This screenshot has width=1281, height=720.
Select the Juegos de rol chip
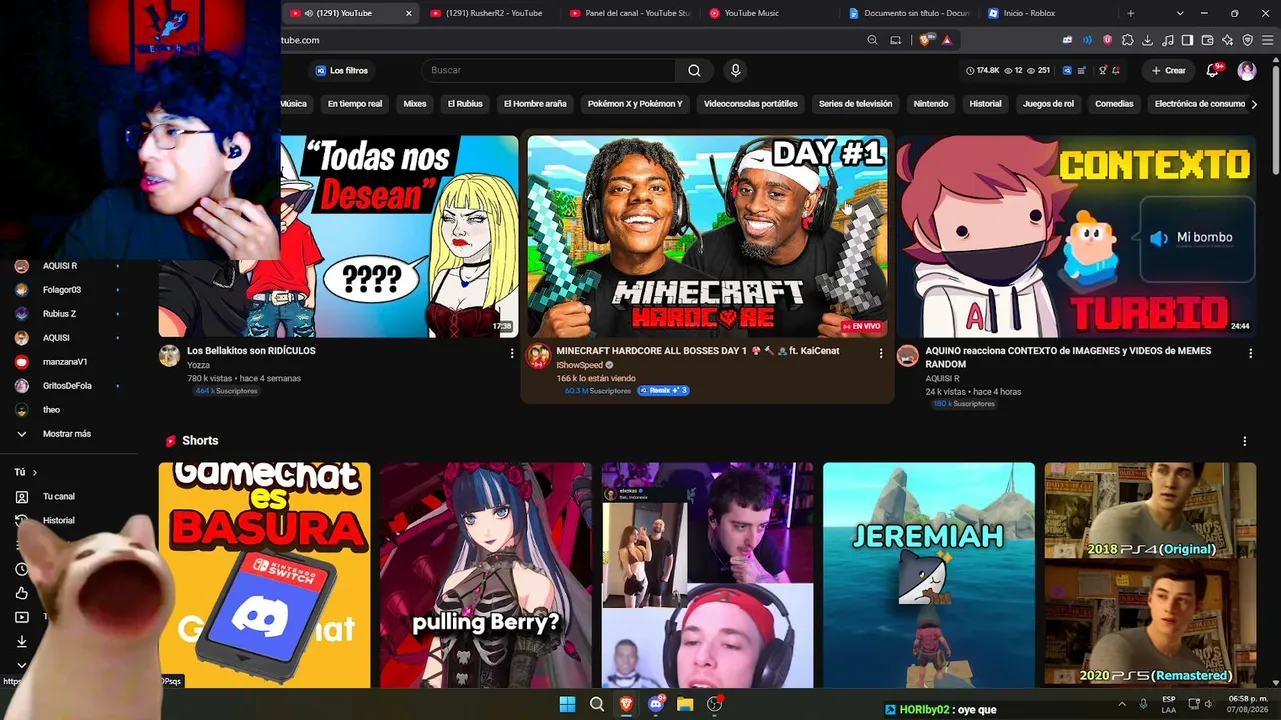pyautogui.click(x=1048, y=104)
